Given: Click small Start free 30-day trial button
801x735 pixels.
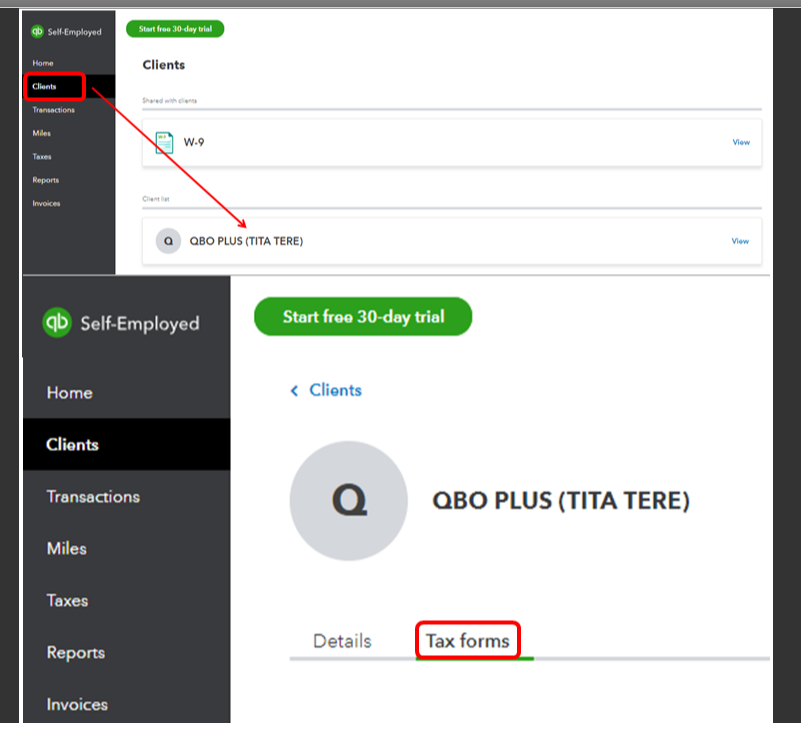Looking at the screenshot, I should tap(175, 29).
